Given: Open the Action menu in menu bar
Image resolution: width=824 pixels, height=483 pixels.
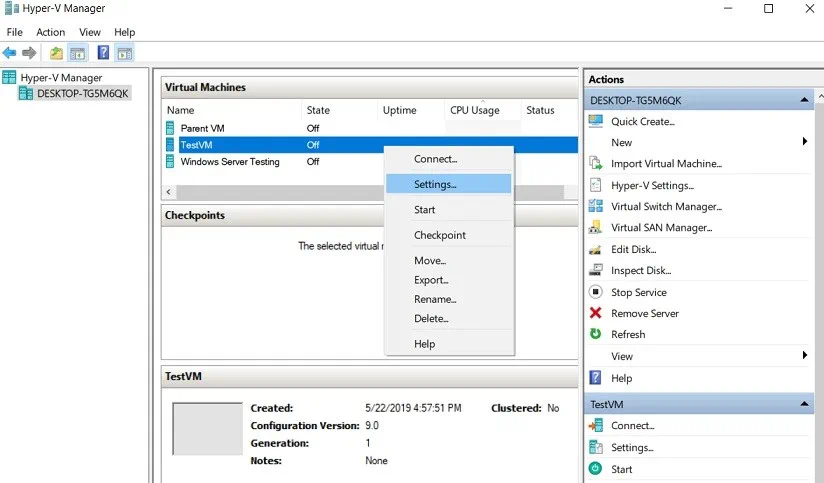Looking at the screenshot, I should click(50, 32).
